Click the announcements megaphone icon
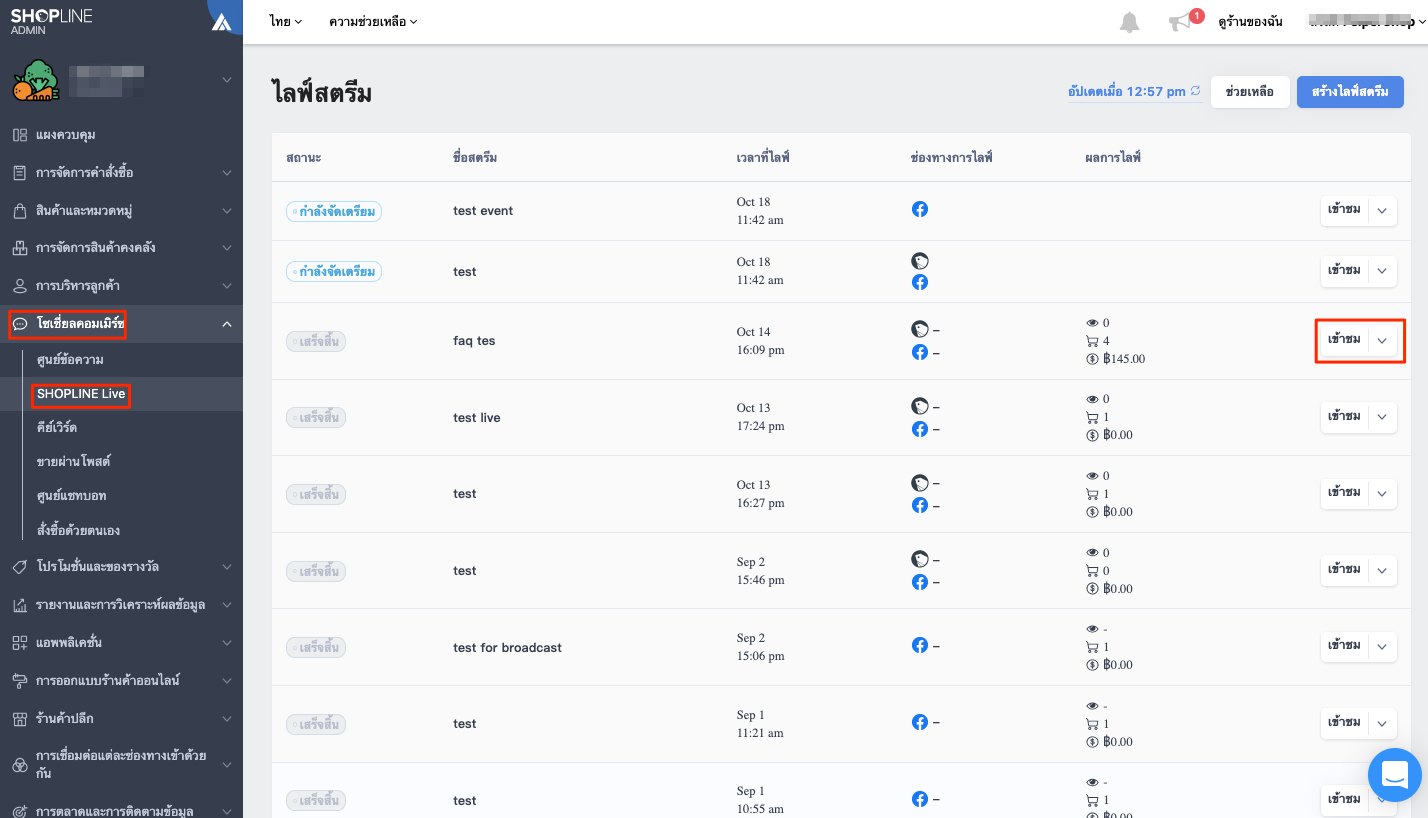This screenshot has width=1428, height=818. (x=1180, y=23)
